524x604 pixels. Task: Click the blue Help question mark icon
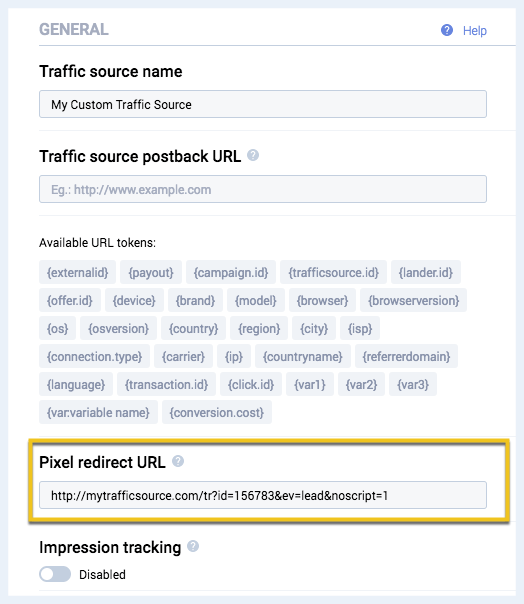[x=447, y=30]
